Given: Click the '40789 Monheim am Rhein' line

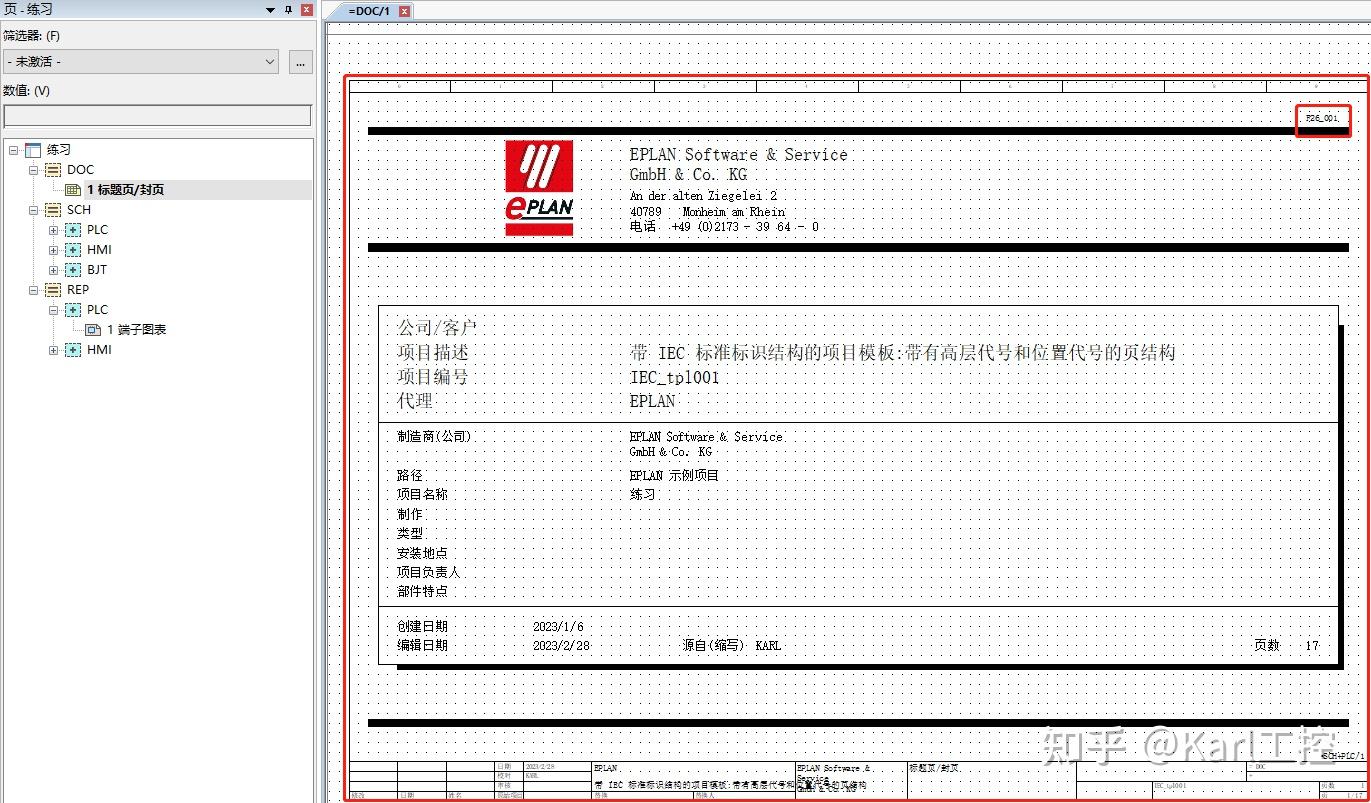Looking at the screenshot, I should [x=707, y=212].
